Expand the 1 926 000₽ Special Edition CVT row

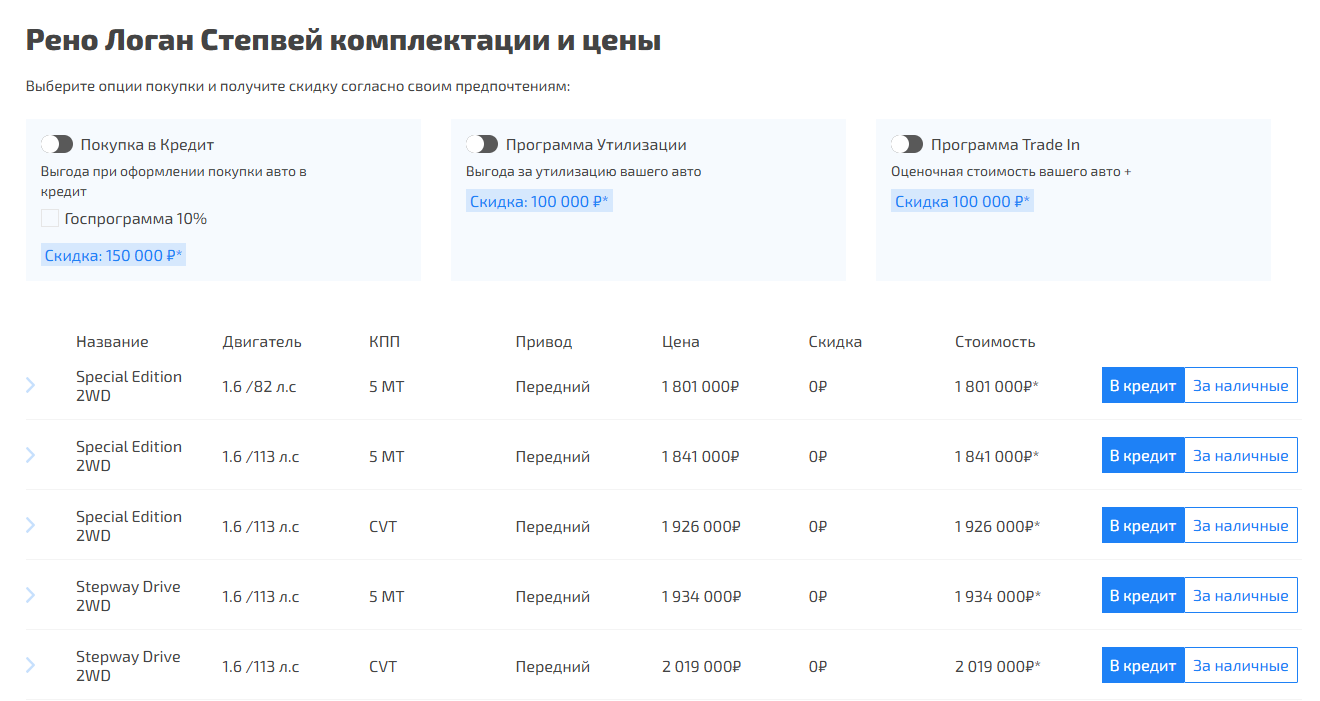[30, 525]
